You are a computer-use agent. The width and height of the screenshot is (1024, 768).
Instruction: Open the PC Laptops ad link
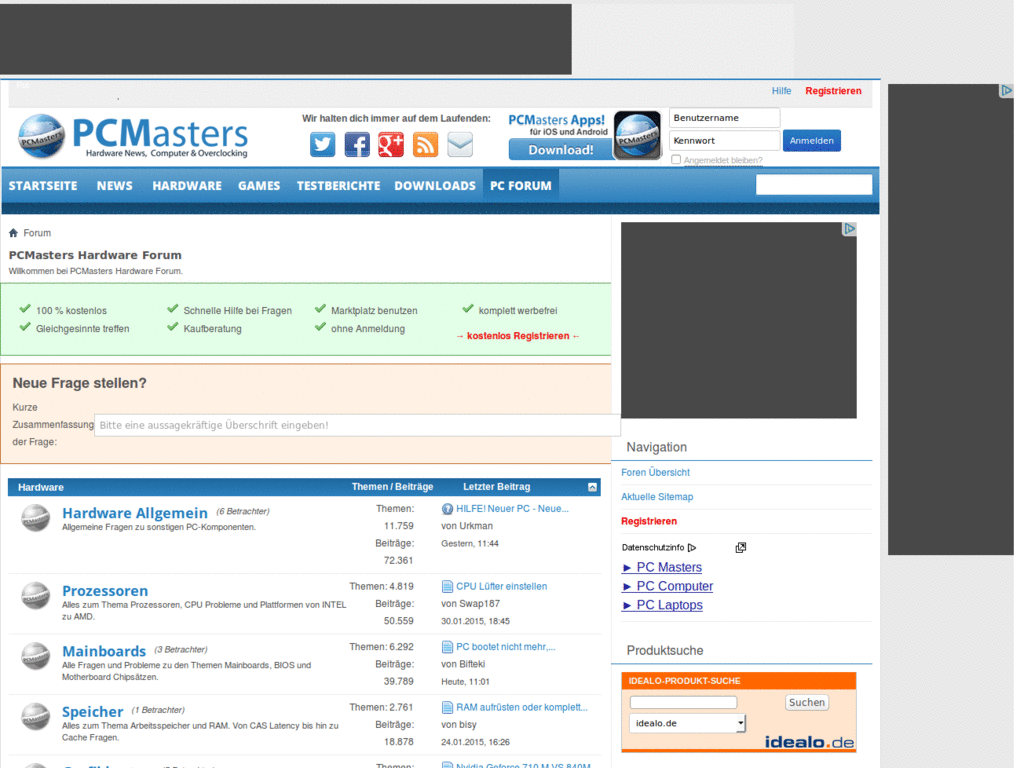point(669,605)
